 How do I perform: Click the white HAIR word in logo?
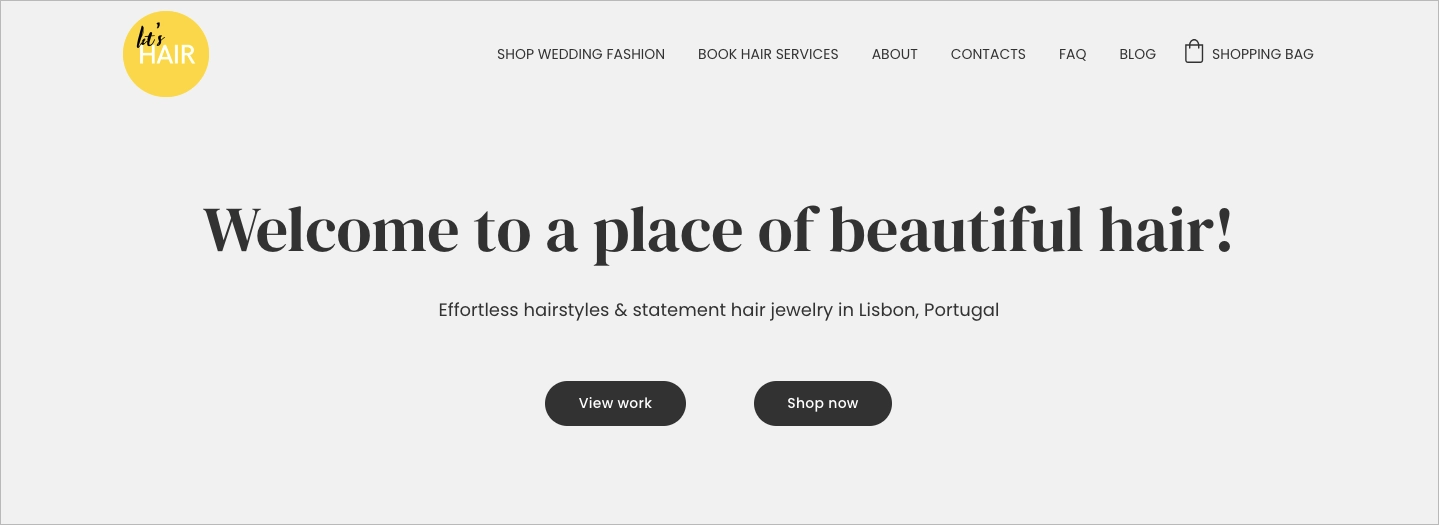coord(167,56)
